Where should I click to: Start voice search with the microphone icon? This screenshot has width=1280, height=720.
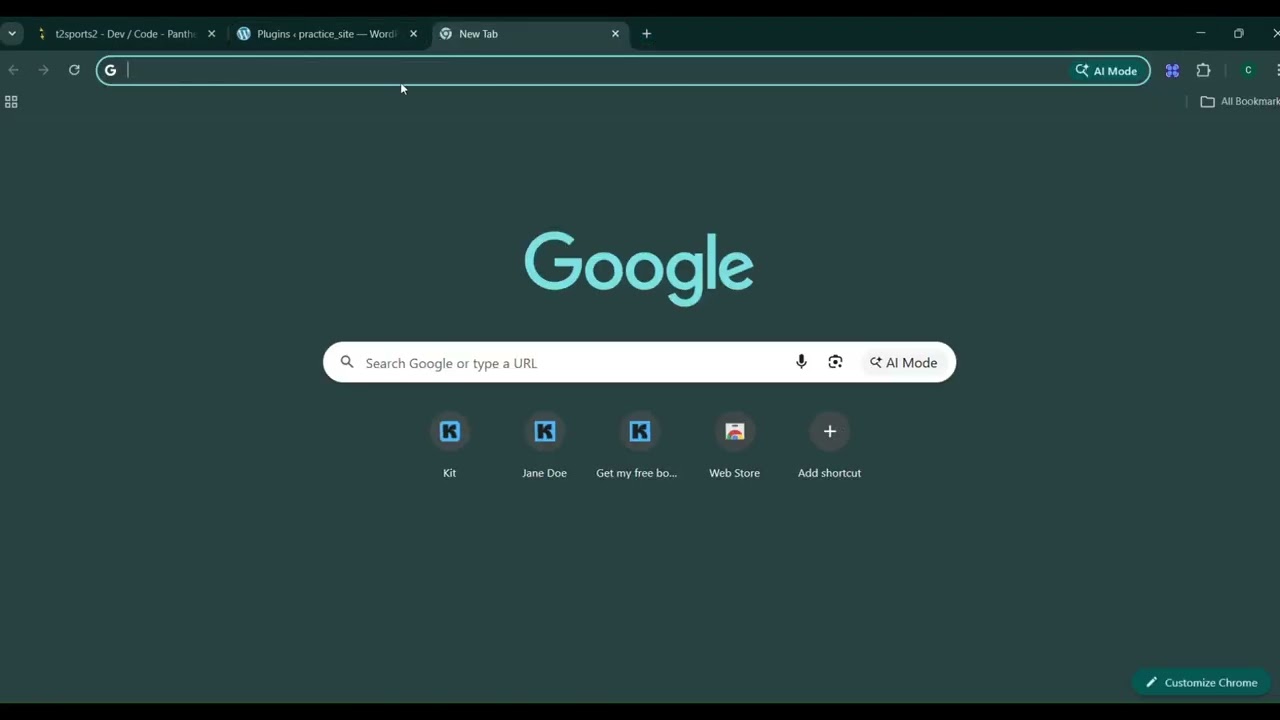click(801, 362)
